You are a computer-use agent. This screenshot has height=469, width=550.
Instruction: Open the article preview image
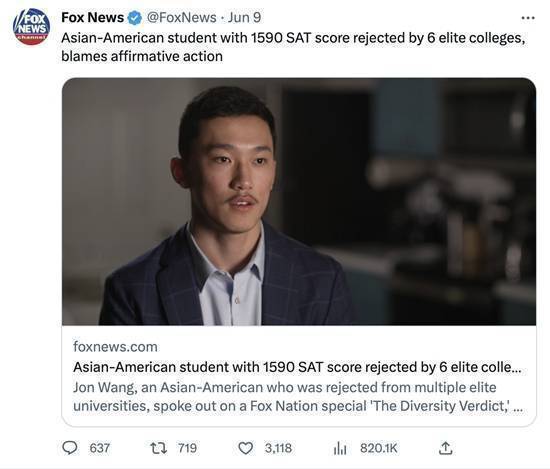299,201
